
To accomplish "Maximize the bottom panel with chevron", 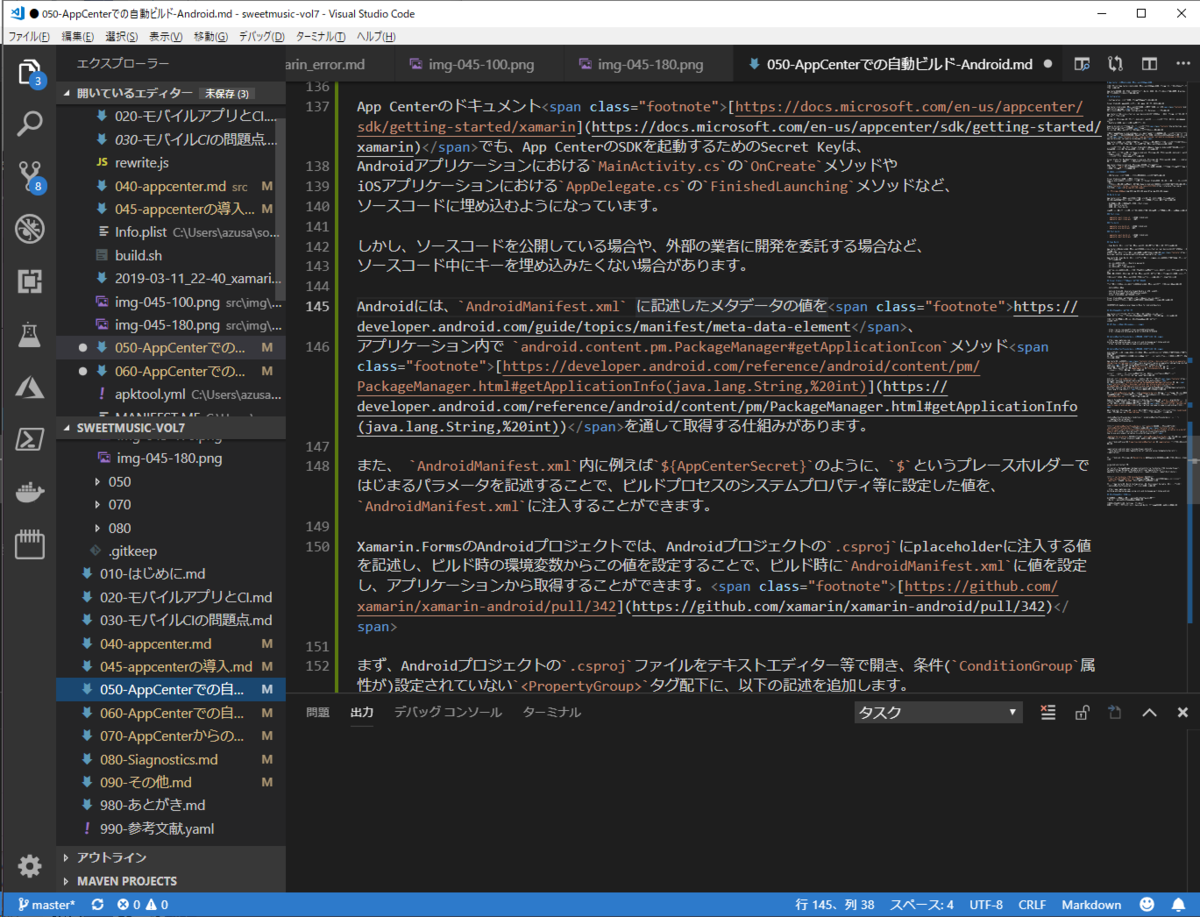I will [x=1150, y=713].
